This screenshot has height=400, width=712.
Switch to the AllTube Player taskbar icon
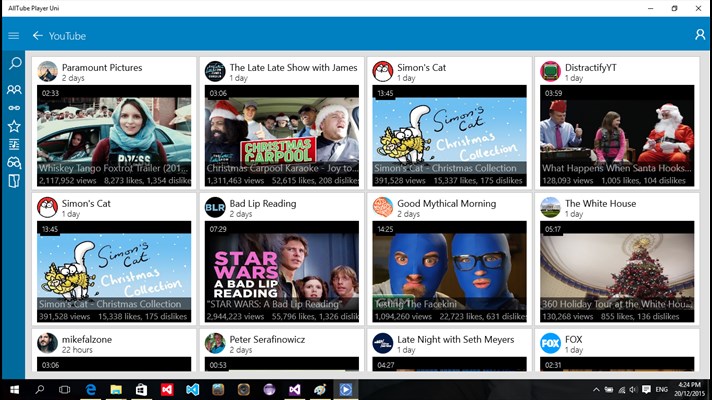point(346,390)
